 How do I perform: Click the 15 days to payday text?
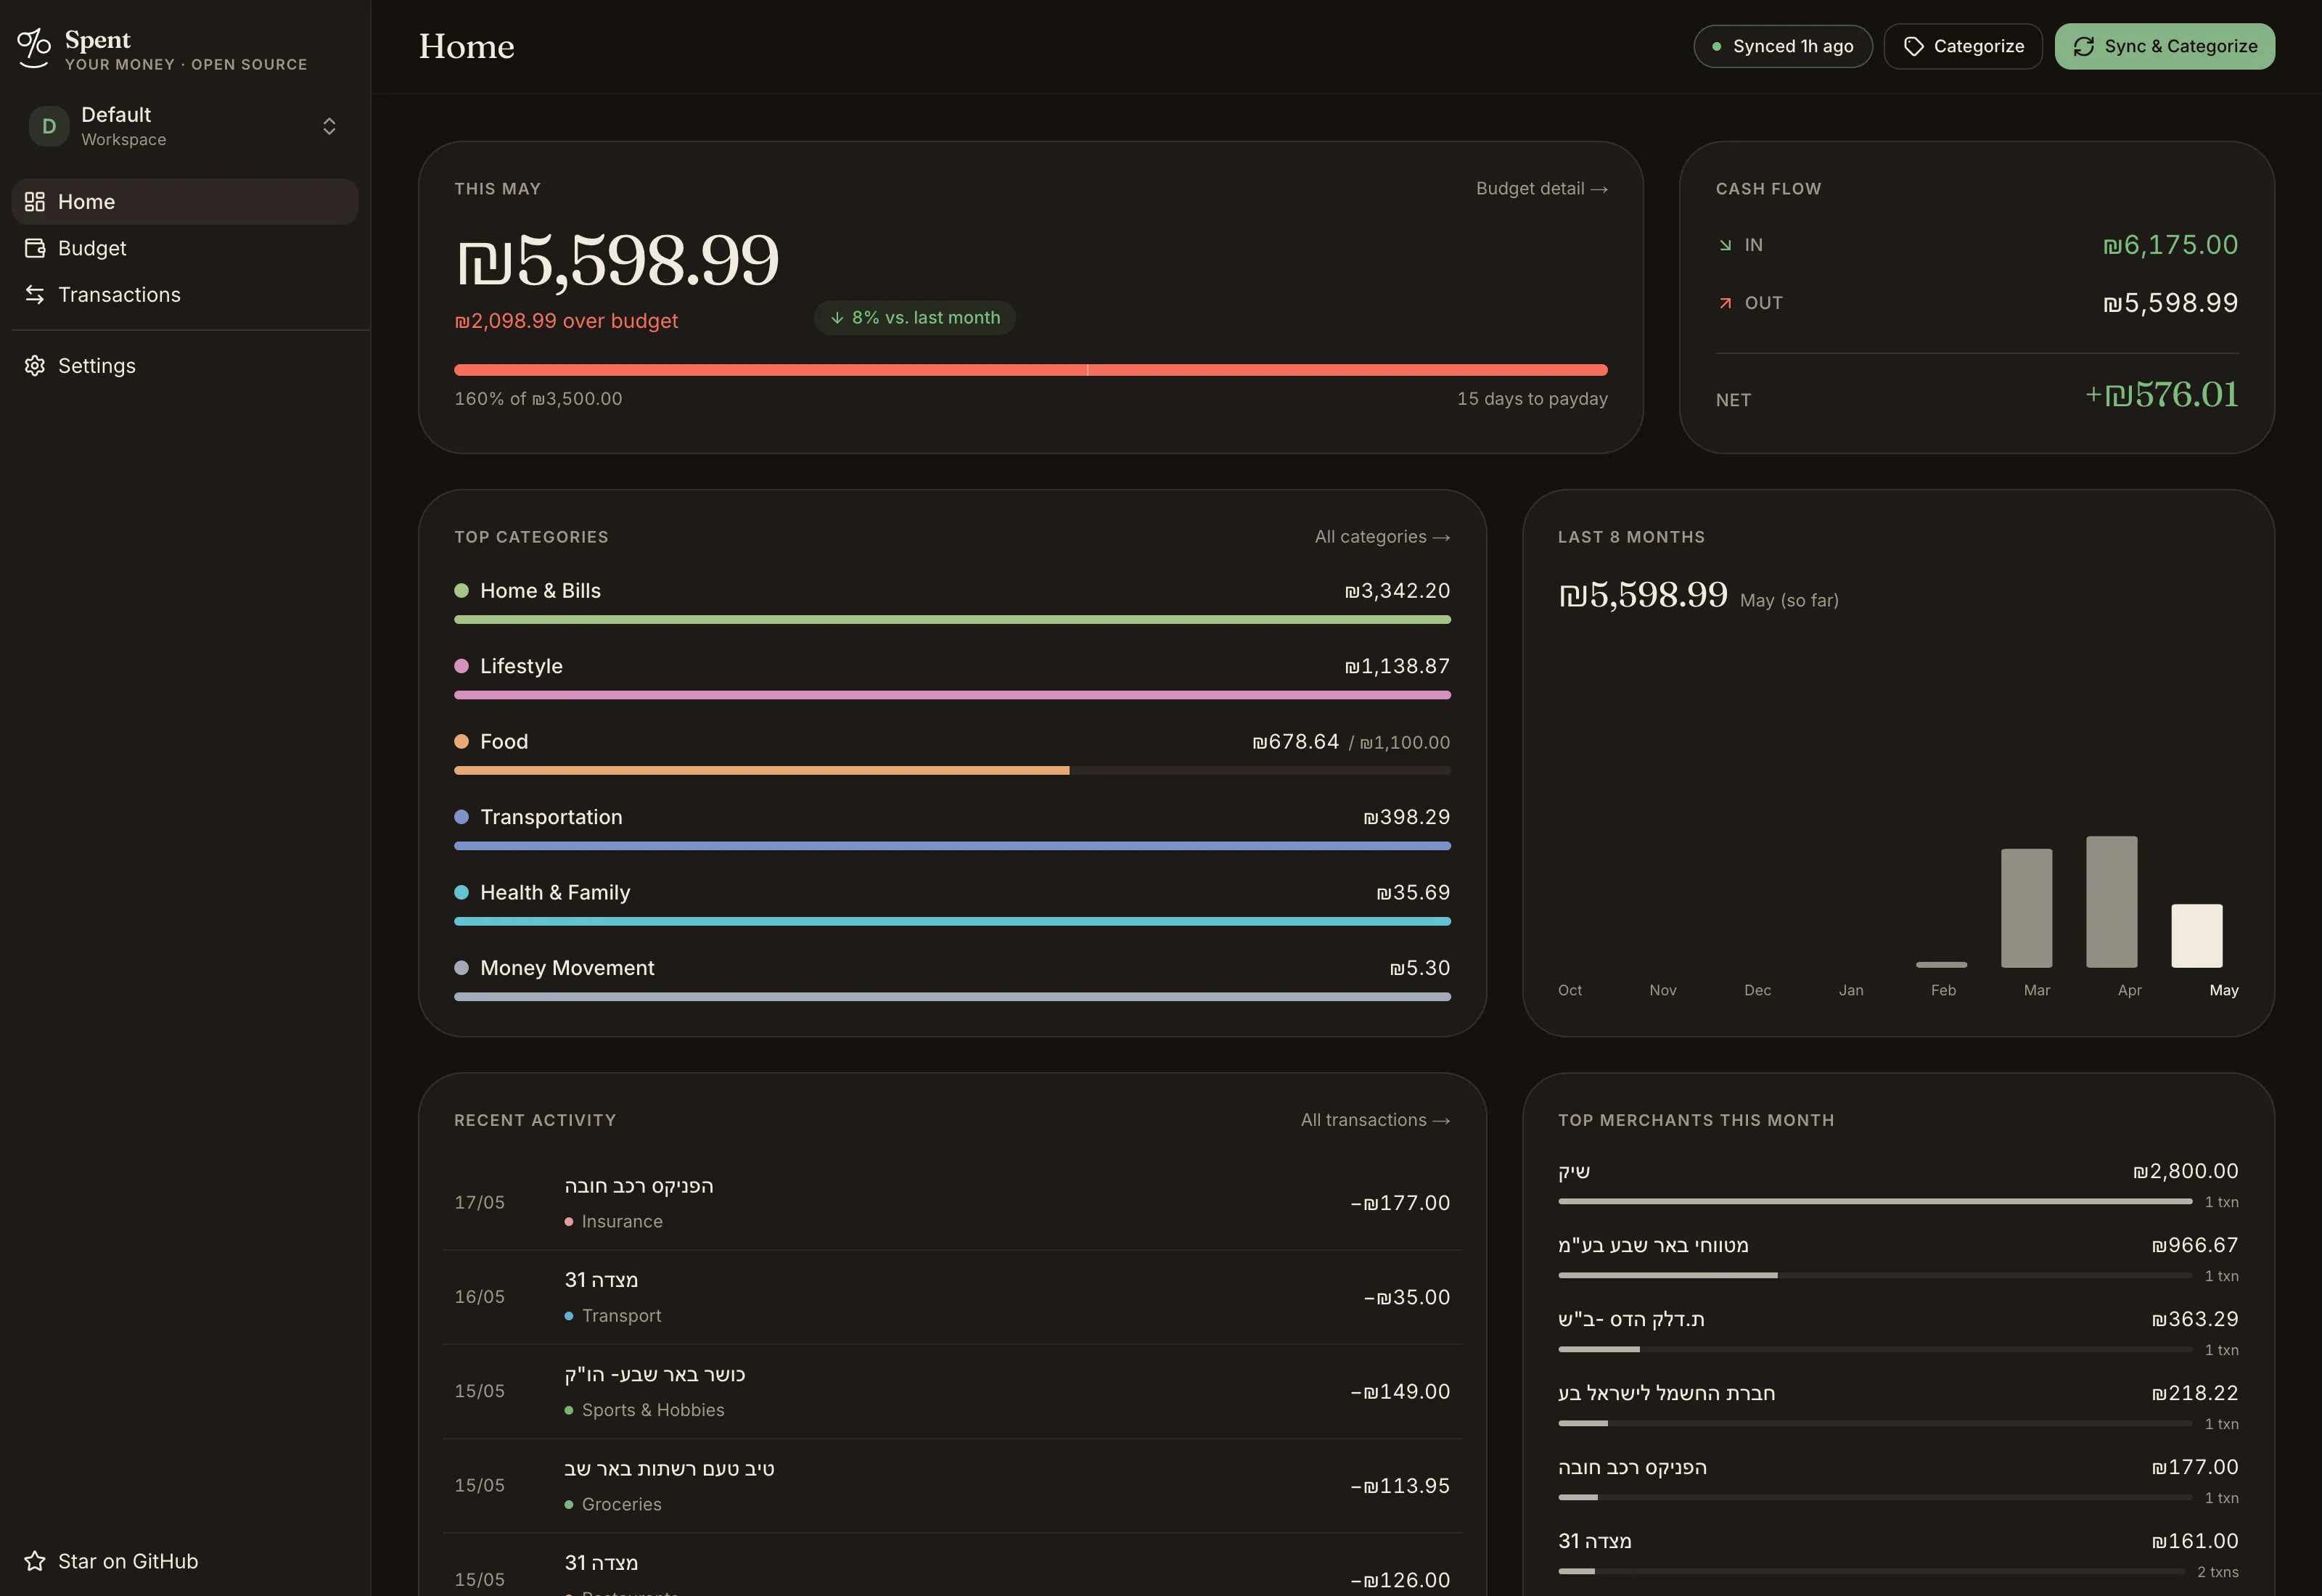click(1532, 399)
